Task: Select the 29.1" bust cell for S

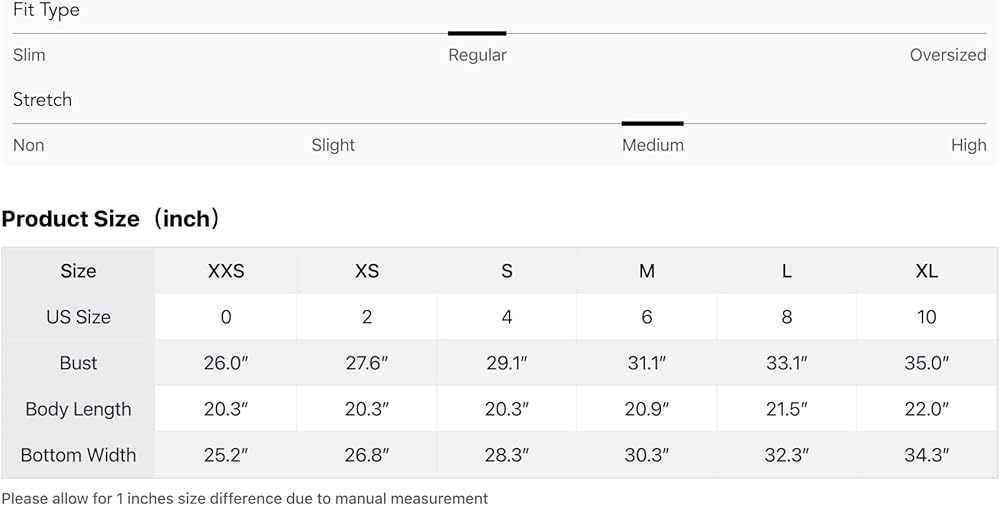Action: [x=506, y=363]
